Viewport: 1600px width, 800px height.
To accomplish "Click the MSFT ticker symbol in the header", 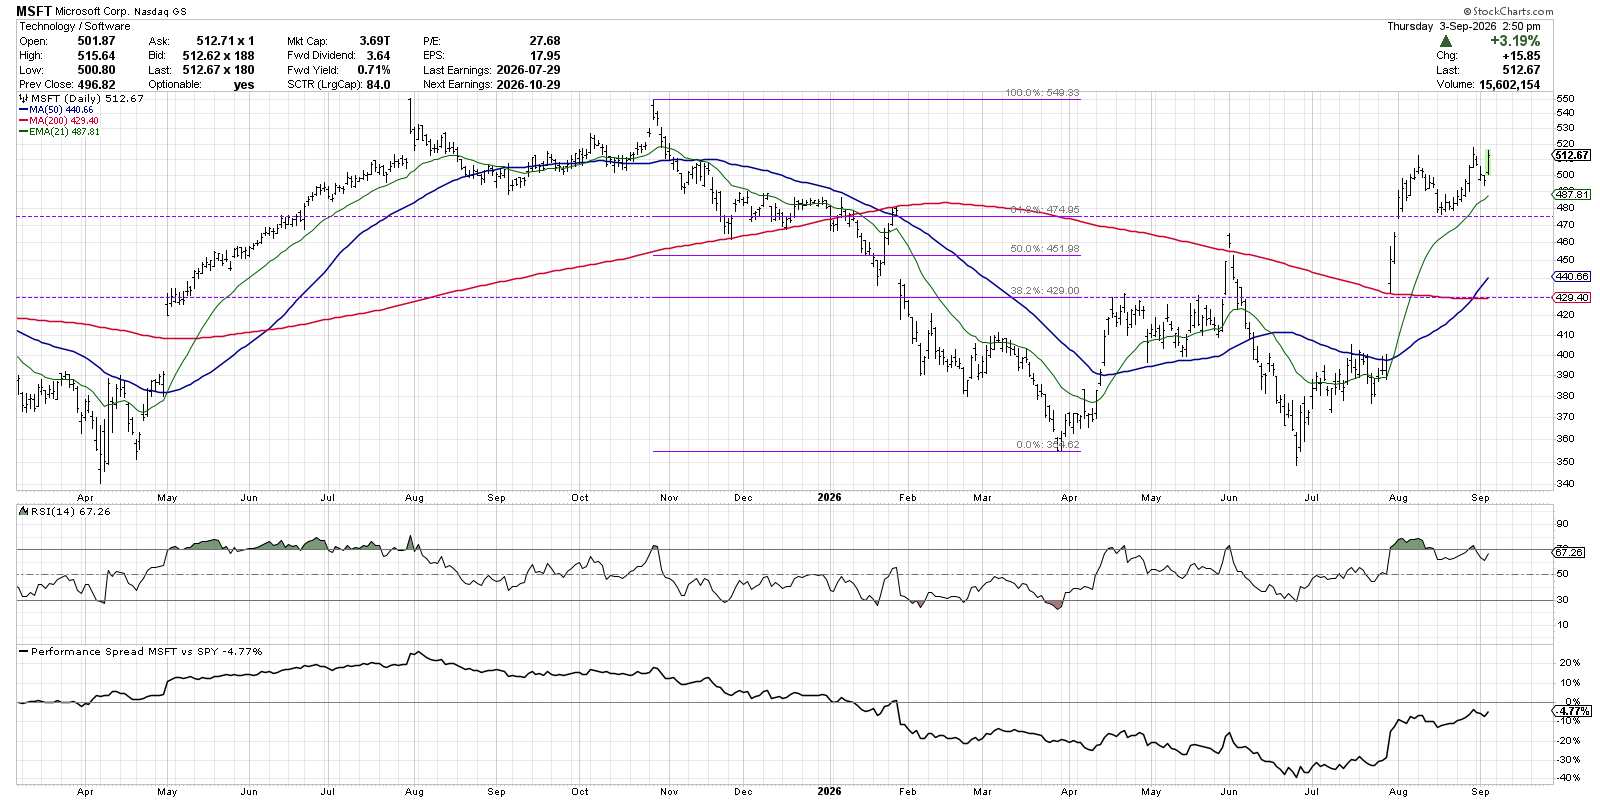I will click(x=34, y=11).
